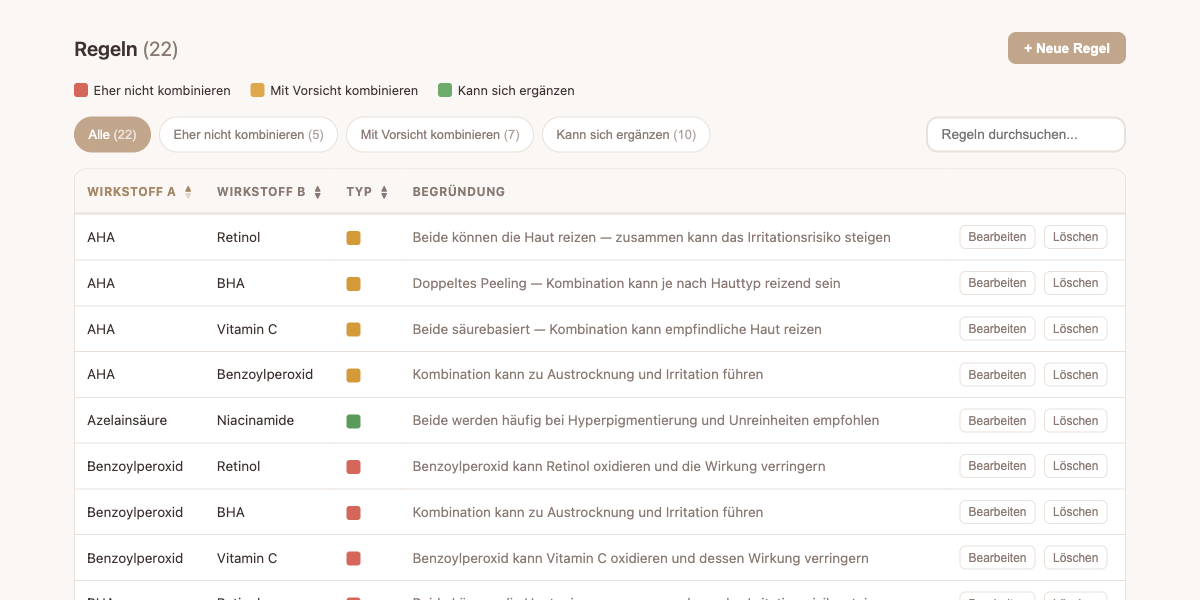Click the green legend swatch 'Kann sich ergänzen'

pos(445,90)
